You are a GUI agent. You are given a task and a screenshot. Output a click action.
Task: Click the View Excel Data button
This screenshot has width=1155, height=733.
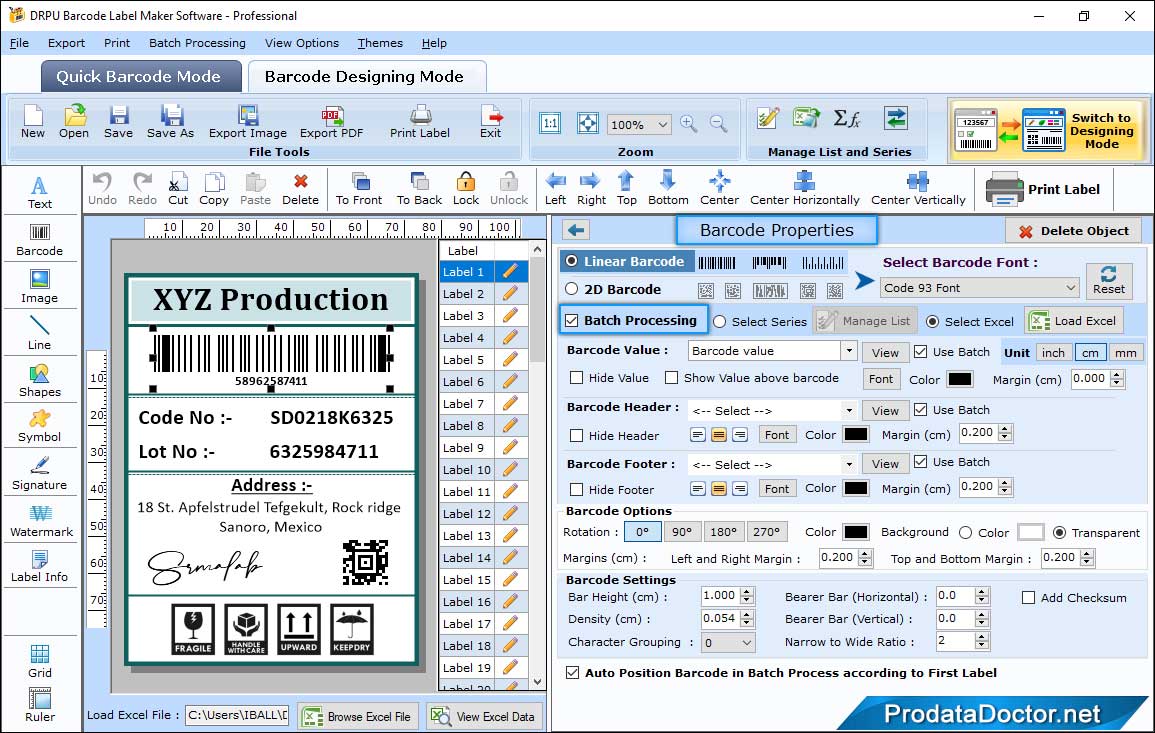(x=484, y=716)
